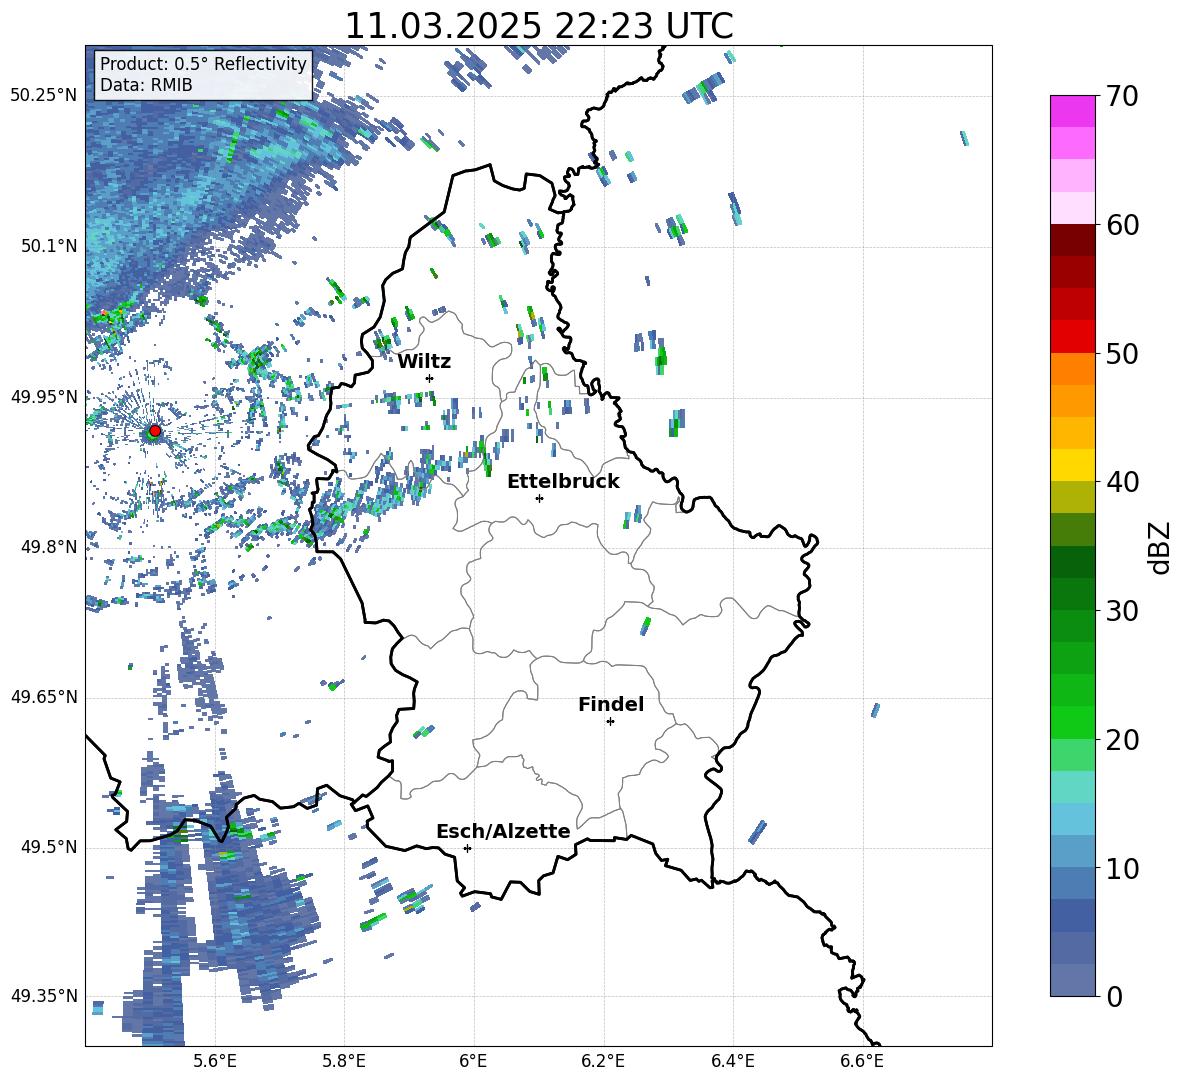Click the 50.25°N latitude label
This screenshot has width=1184, height=1081.
(44, 96)
